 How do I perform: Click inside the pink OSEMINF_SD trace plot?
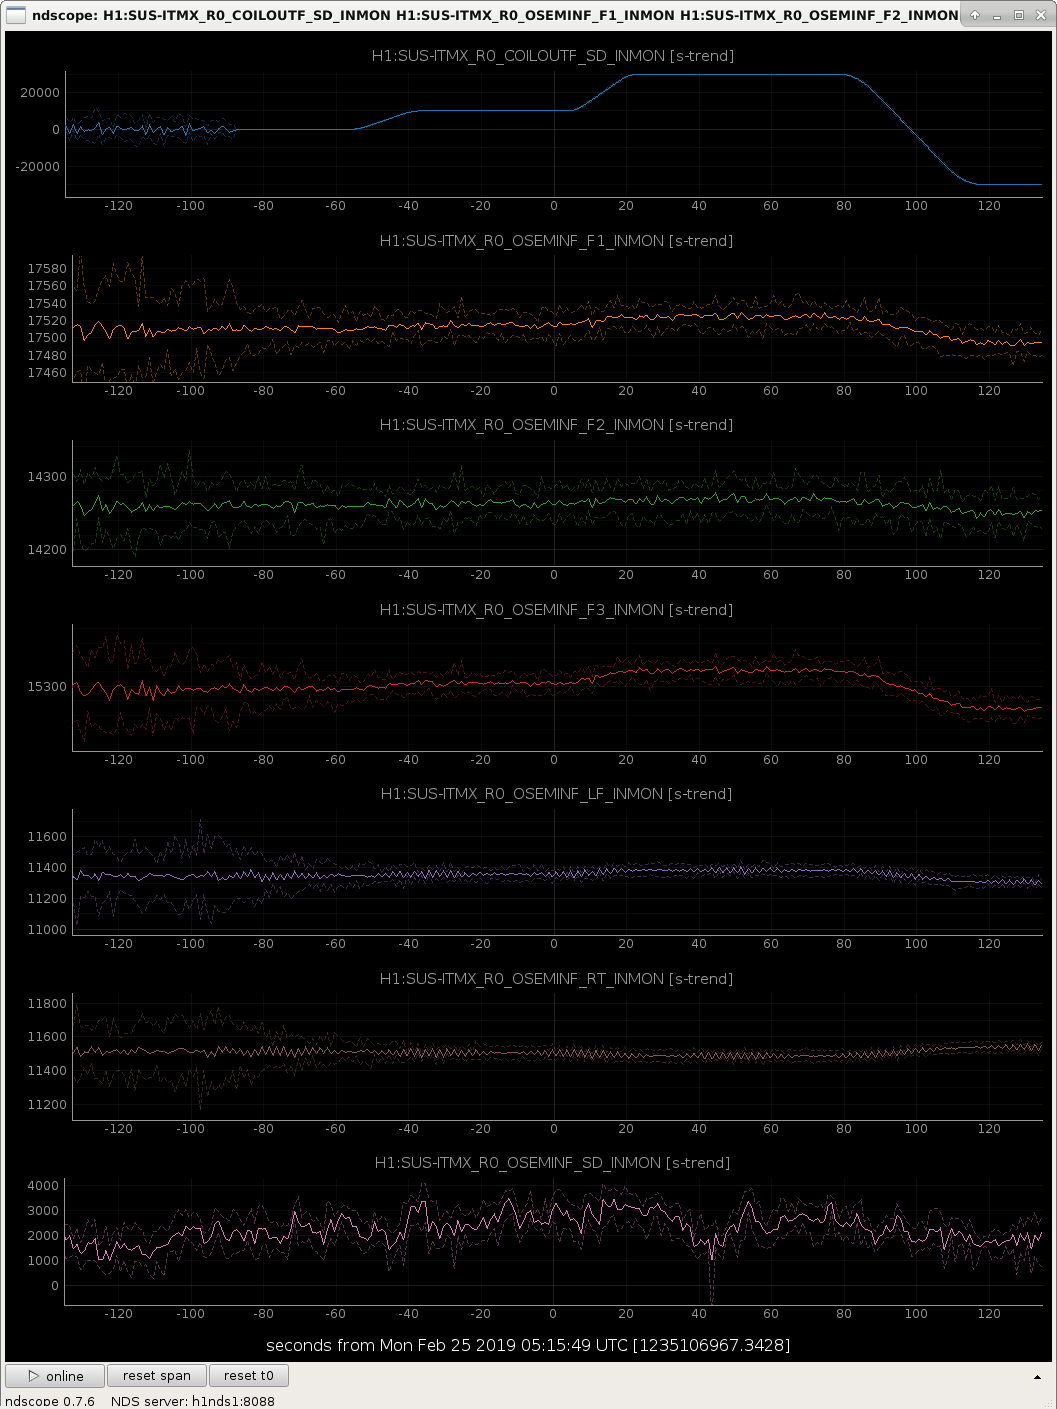point(554,1241)
